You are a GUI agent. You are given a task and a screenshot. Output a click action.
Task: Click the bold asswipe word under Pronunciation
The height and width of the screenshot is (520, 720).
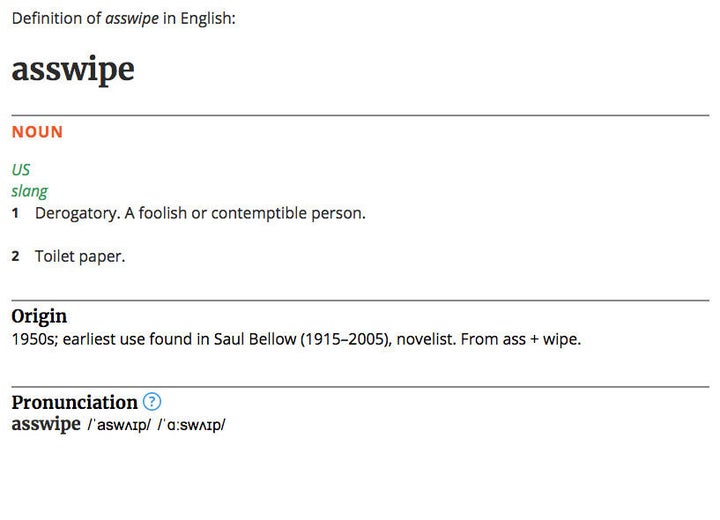point(46,424)
